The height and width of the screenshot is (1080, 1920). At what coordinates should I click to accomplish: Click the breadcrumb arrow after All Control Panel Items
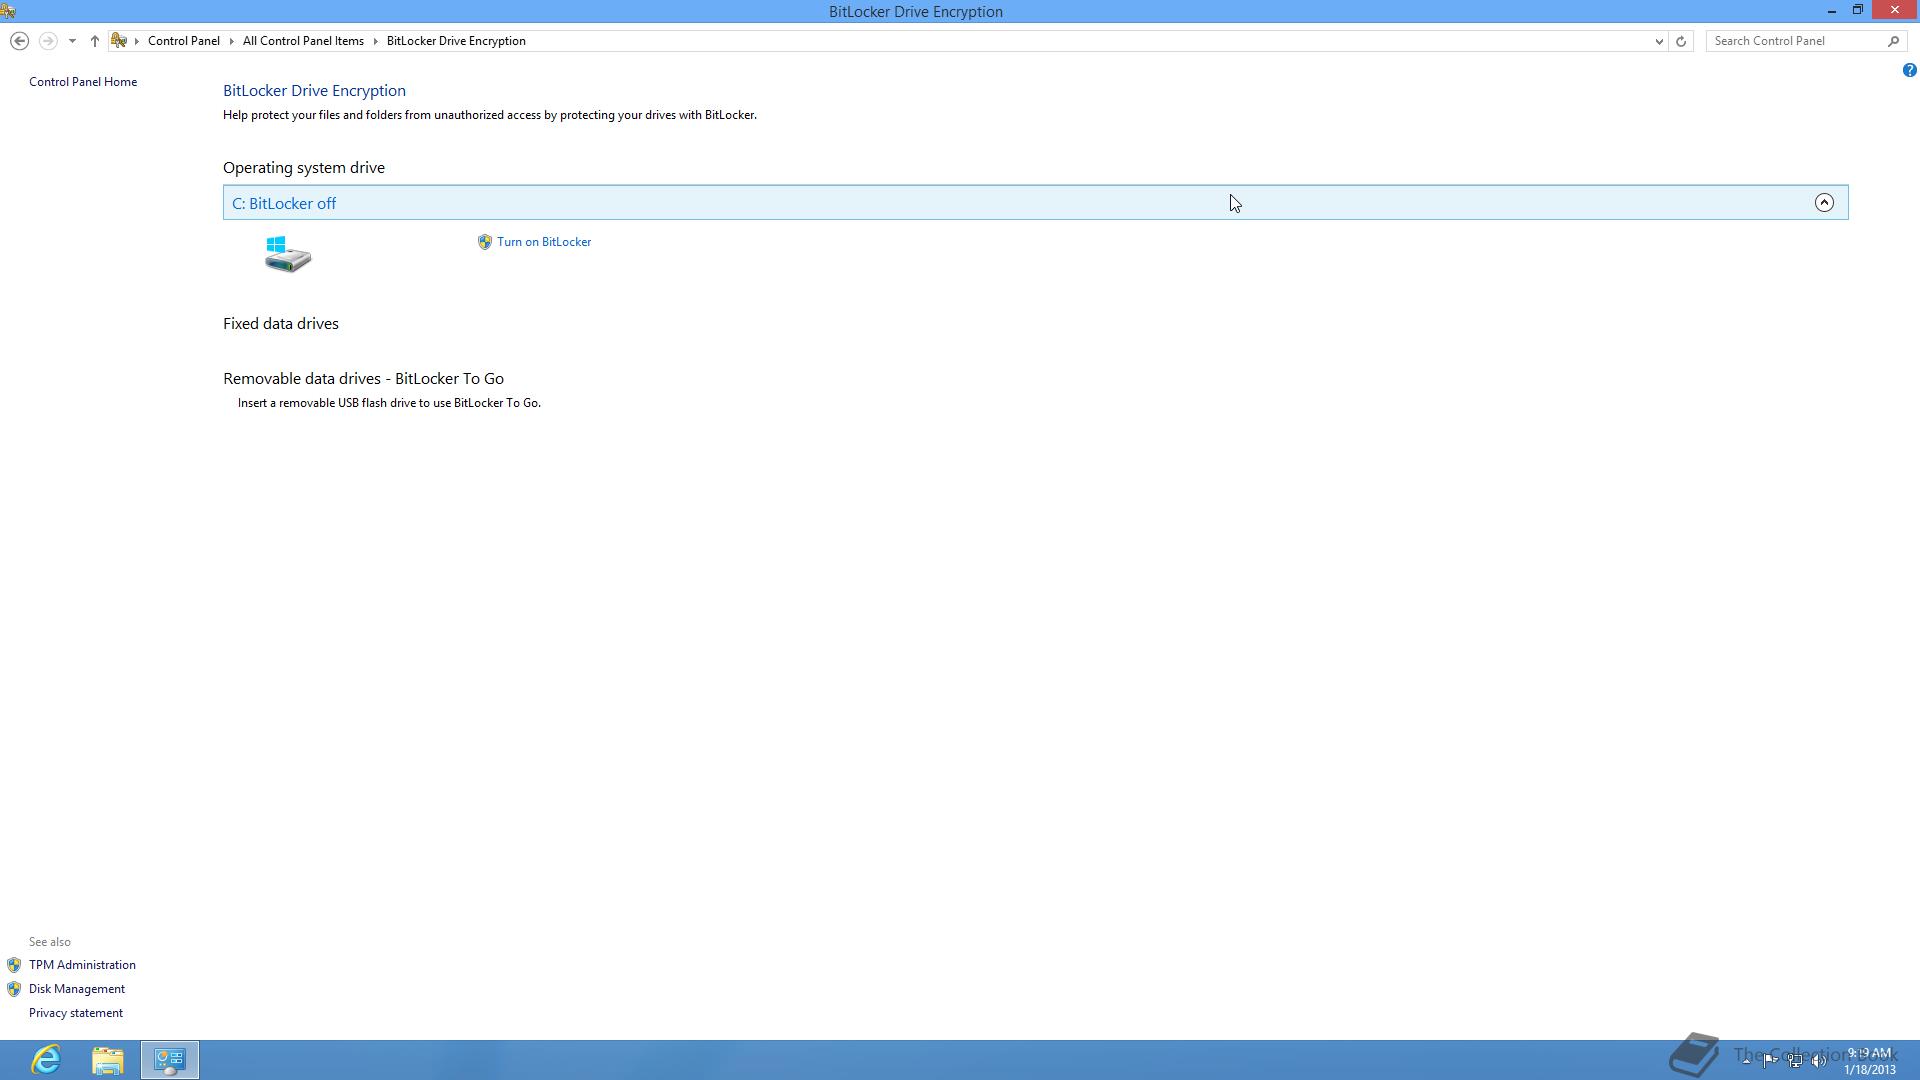(x=376, y=41)
